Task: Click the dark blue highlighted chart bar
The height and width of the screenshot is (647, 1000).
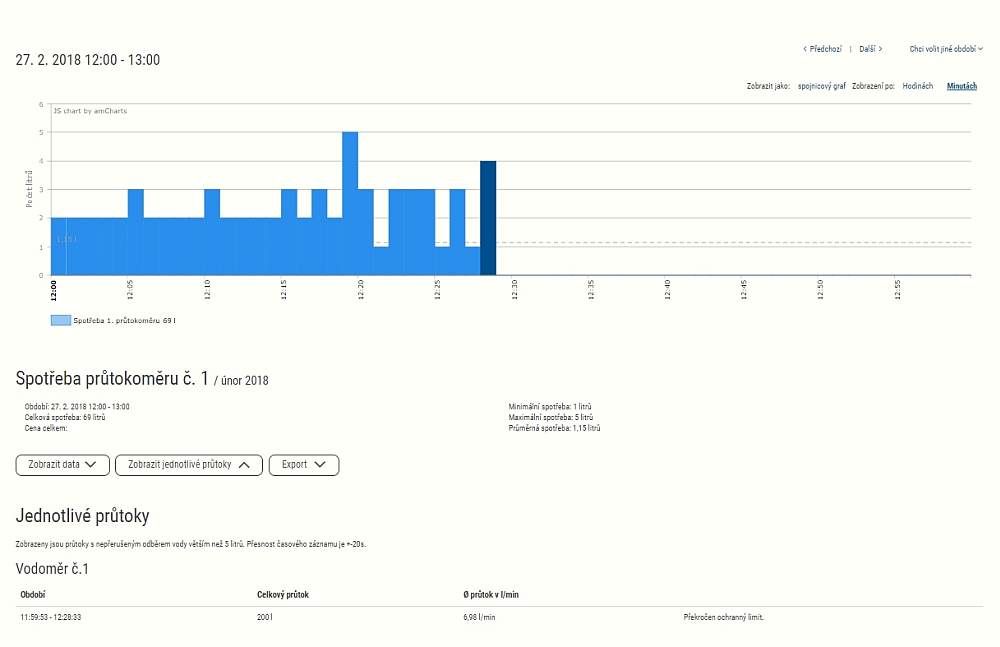Action: coord(488,217)
